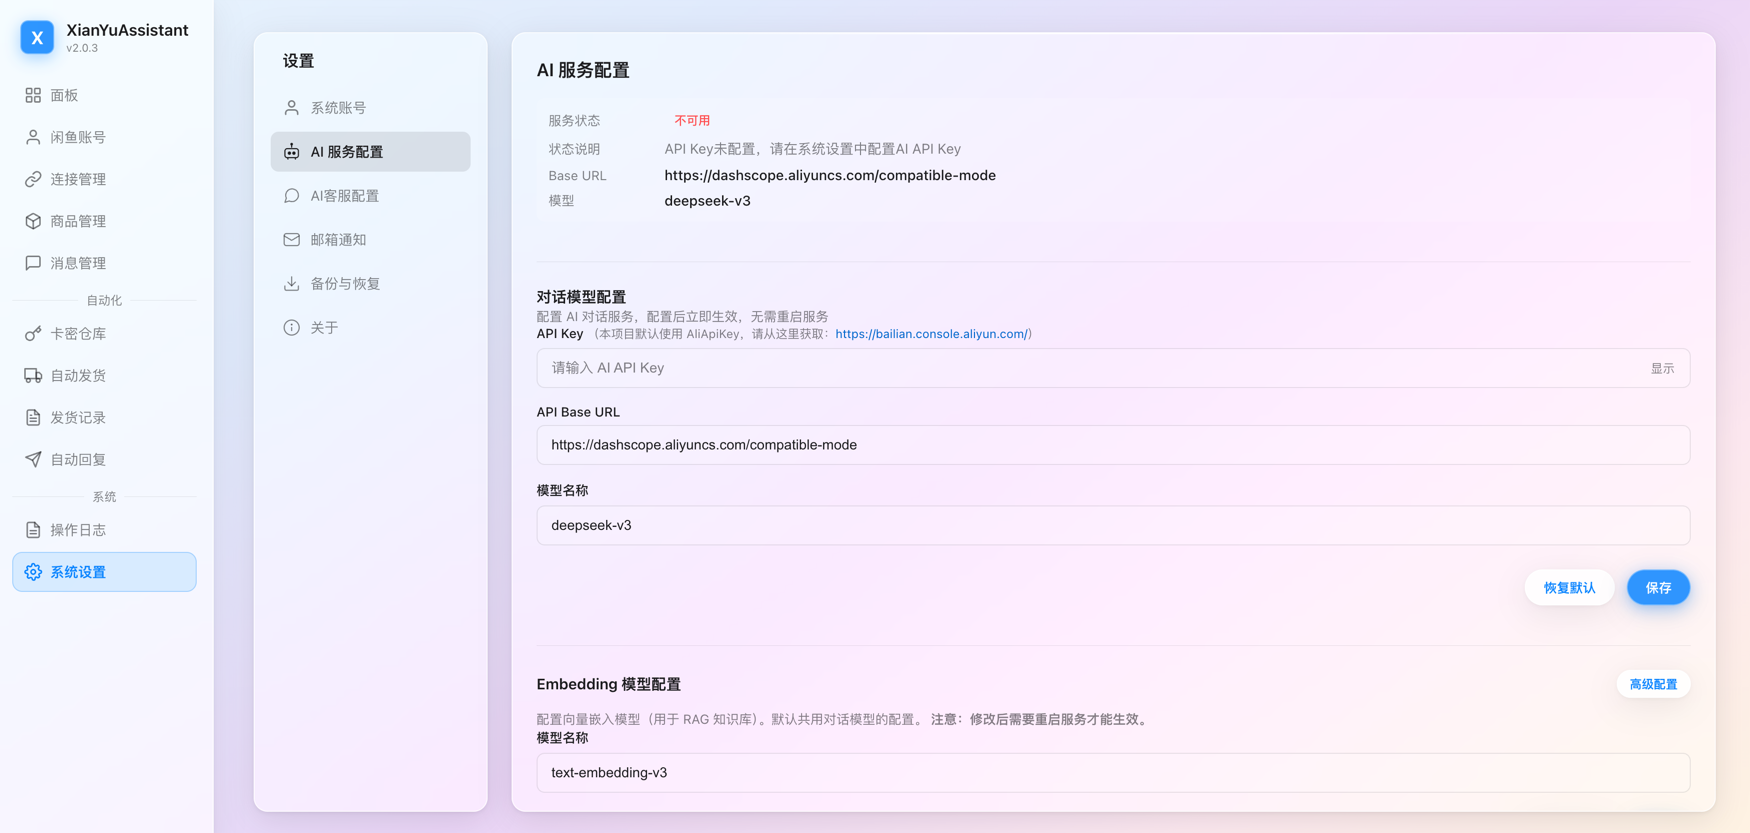Click the v2.0.3 version label
This screenshot has width=1750, height=833.
[82, 48]
